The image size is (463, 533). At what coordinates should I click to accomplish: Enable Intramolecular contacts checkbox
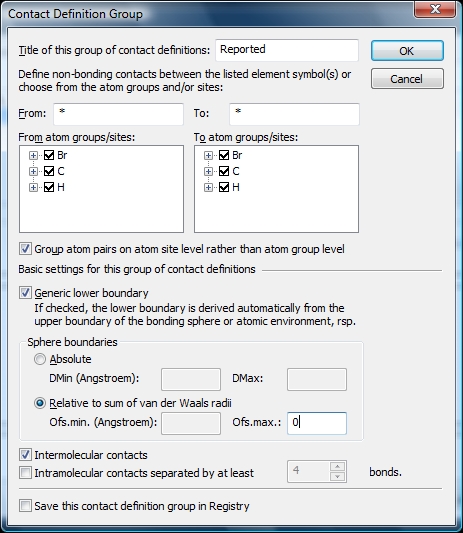[x=25, y=473]
